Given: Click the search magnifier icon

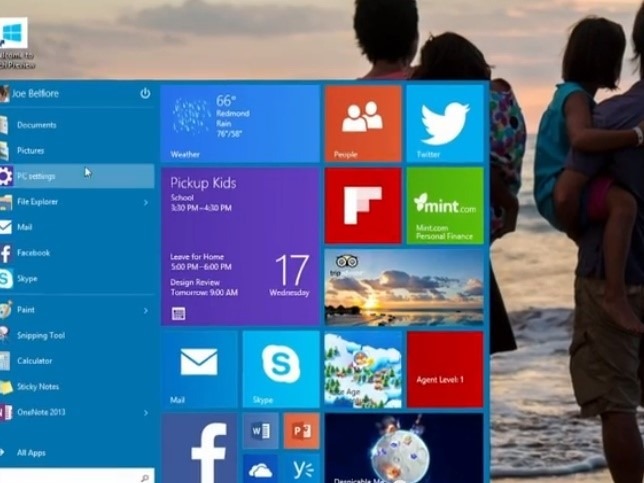Looking at the screenshot, I should tap(145, 478).
